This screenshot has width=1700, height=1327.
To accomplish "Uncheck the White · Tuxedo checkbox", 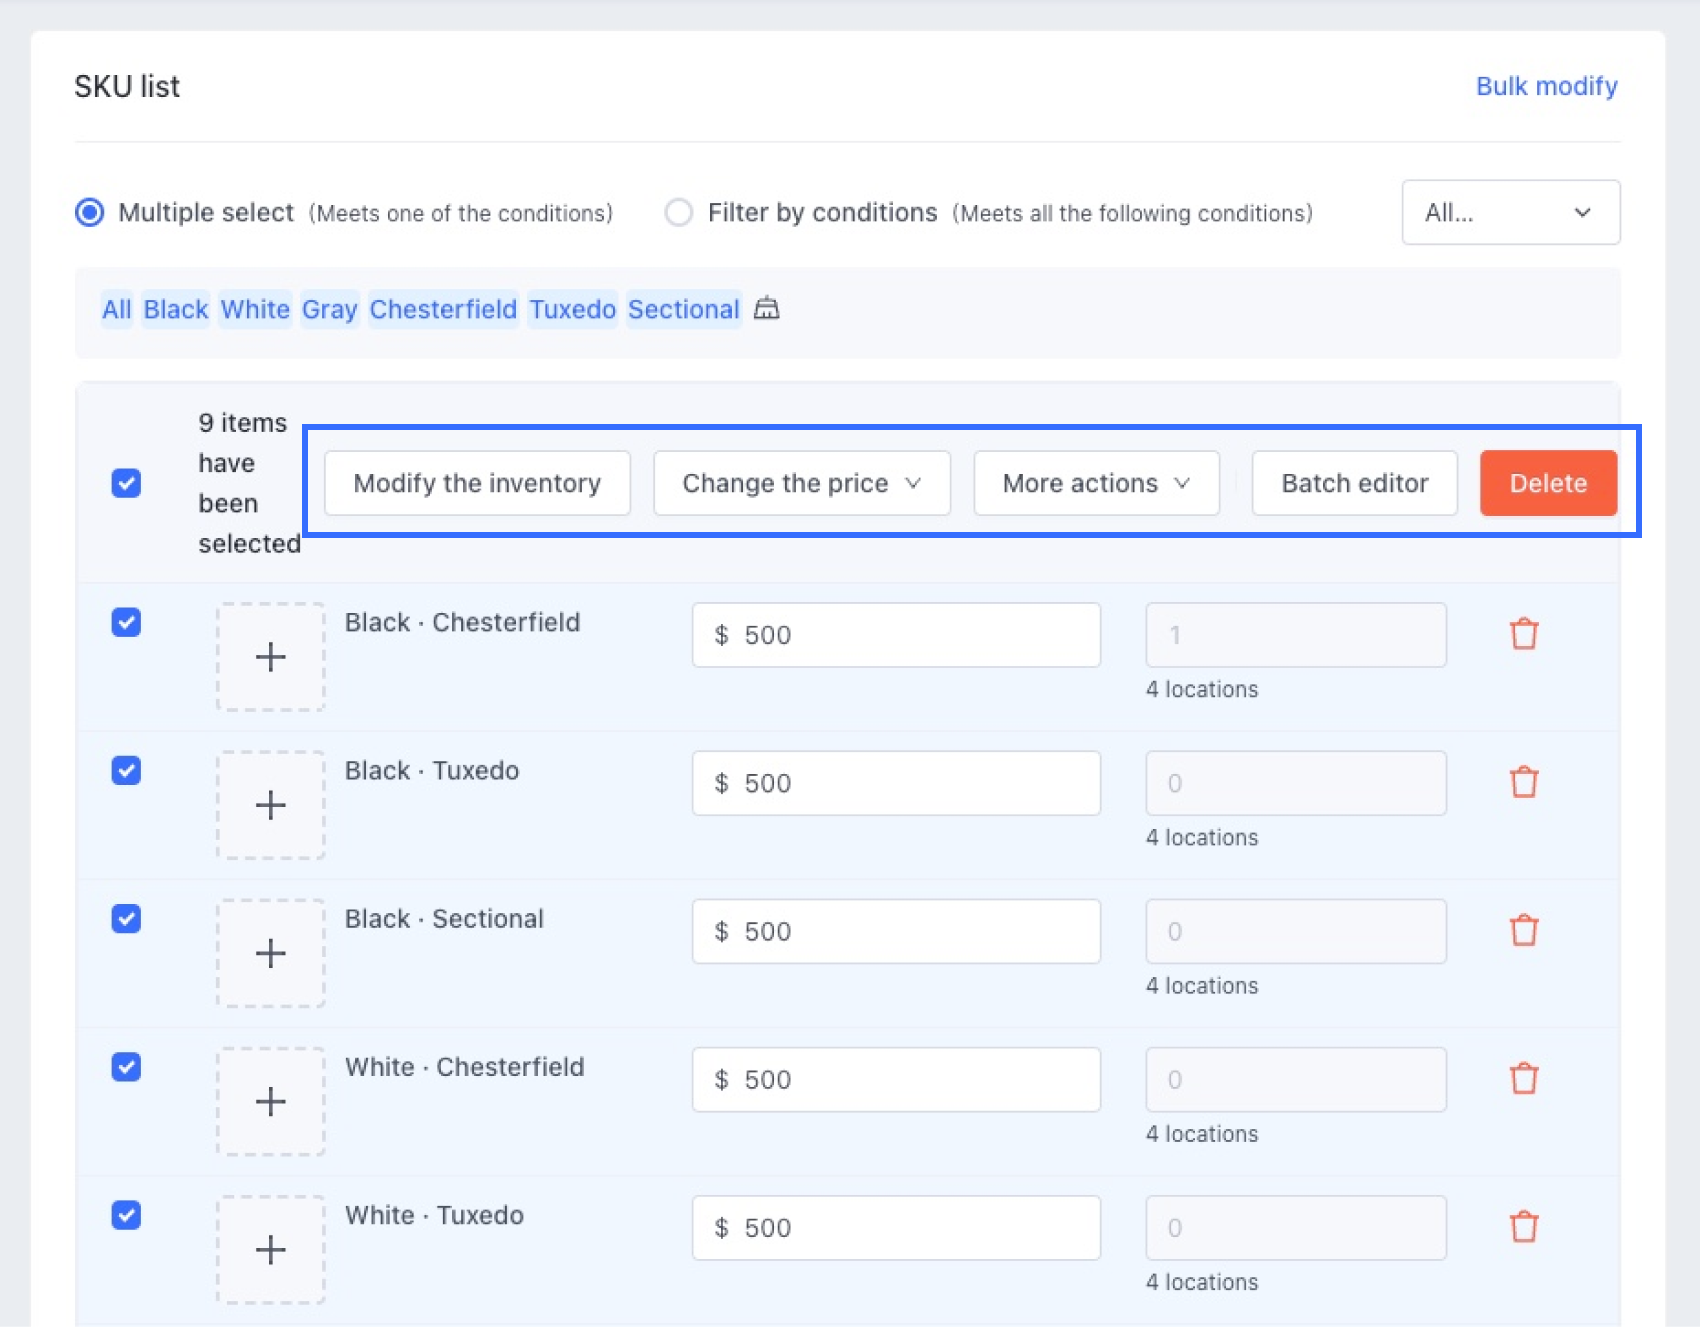I will pyautogui.click(x=126, y=1214).
